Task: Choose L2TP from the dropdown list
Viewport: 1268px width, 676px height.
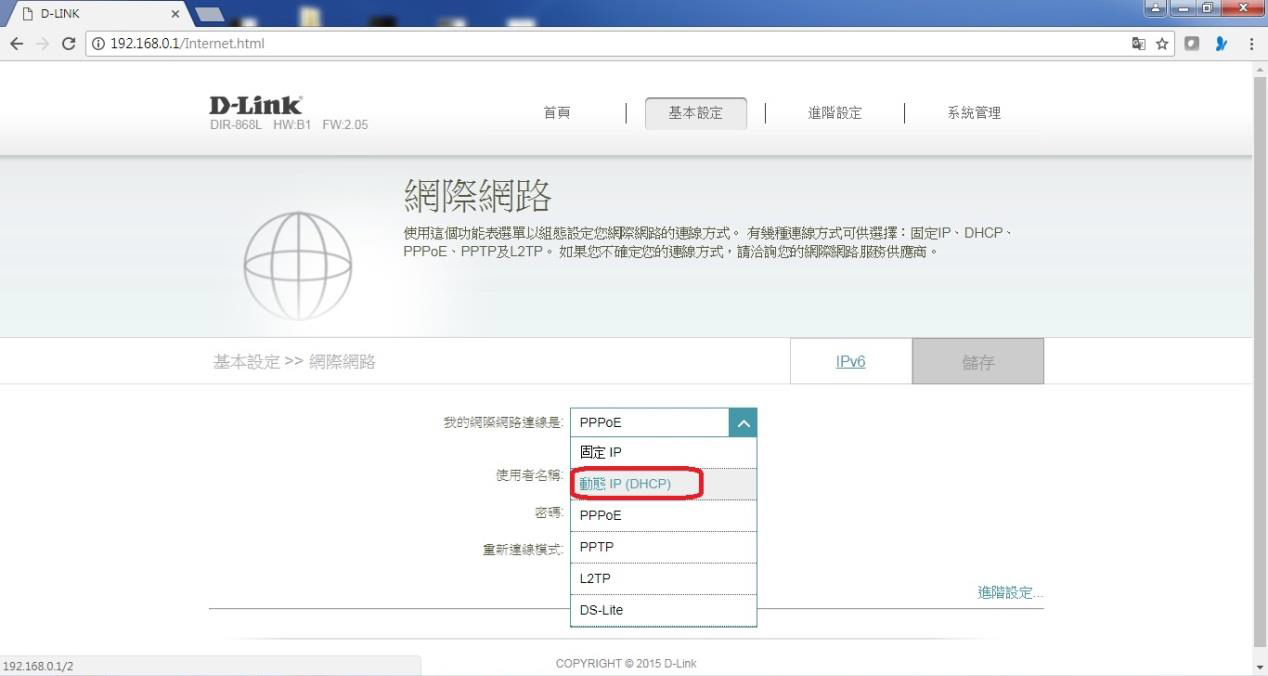Action: [663, 579]
